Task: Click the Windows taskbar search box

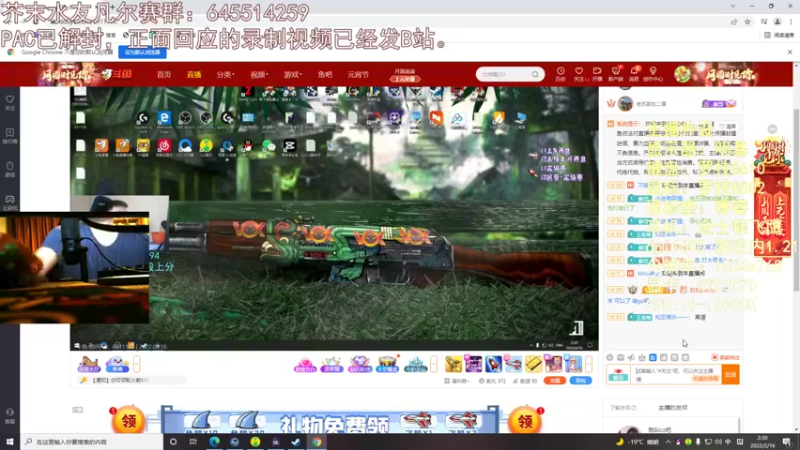Action: point(92,442)
